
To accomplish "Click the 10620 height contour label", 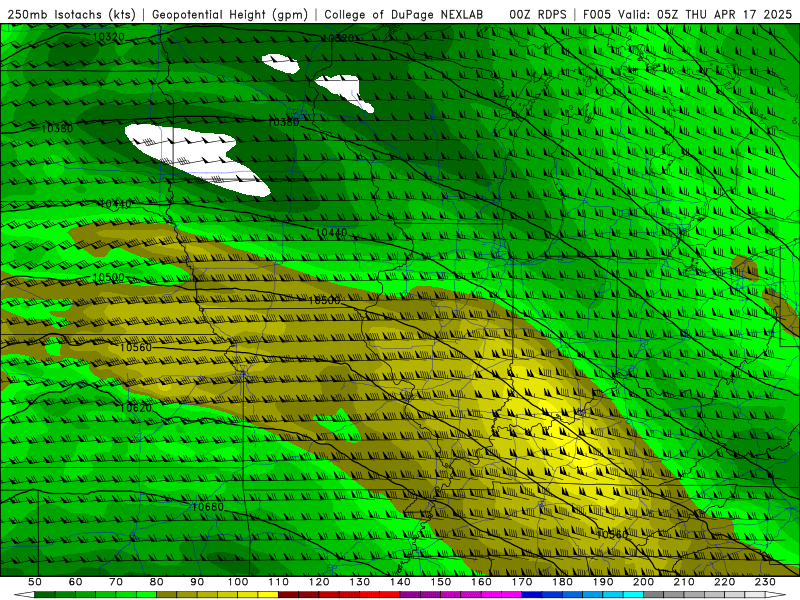I will click(136, 408).
